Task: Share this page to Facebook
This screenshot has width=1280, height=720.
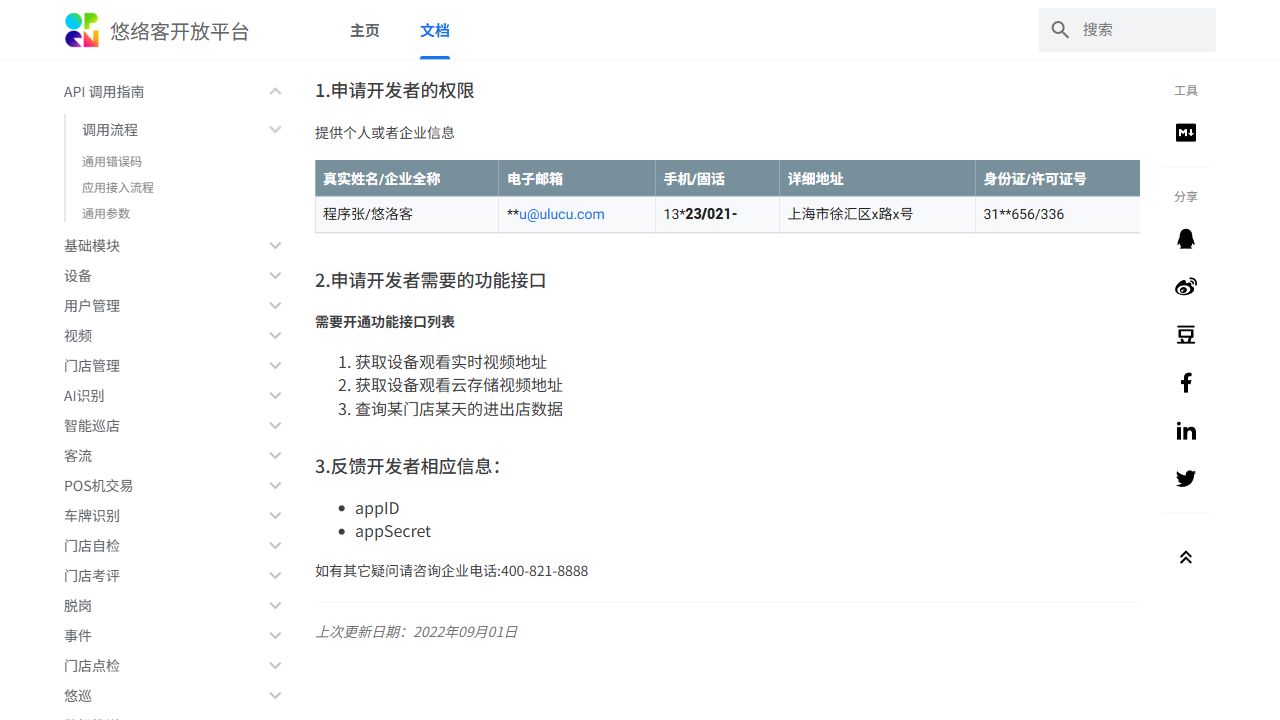Action: [1186, 383]
